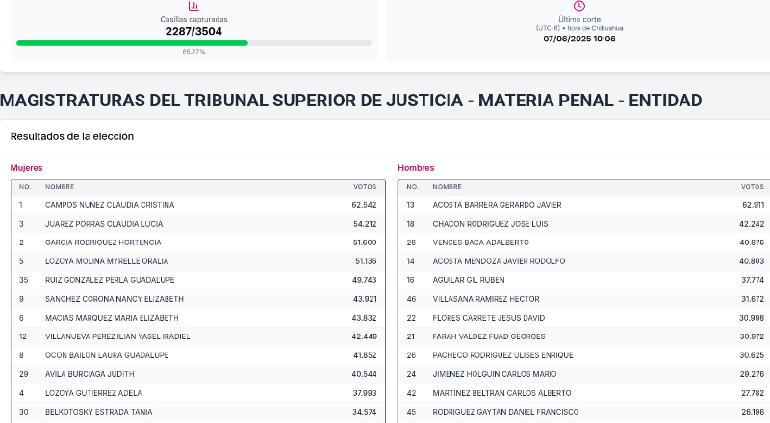Viewport: 770px width, 423px height.
Task: Click the bar chart icon above Casillas capturadas
Action: pyautogui.click(x=193, y=6)
